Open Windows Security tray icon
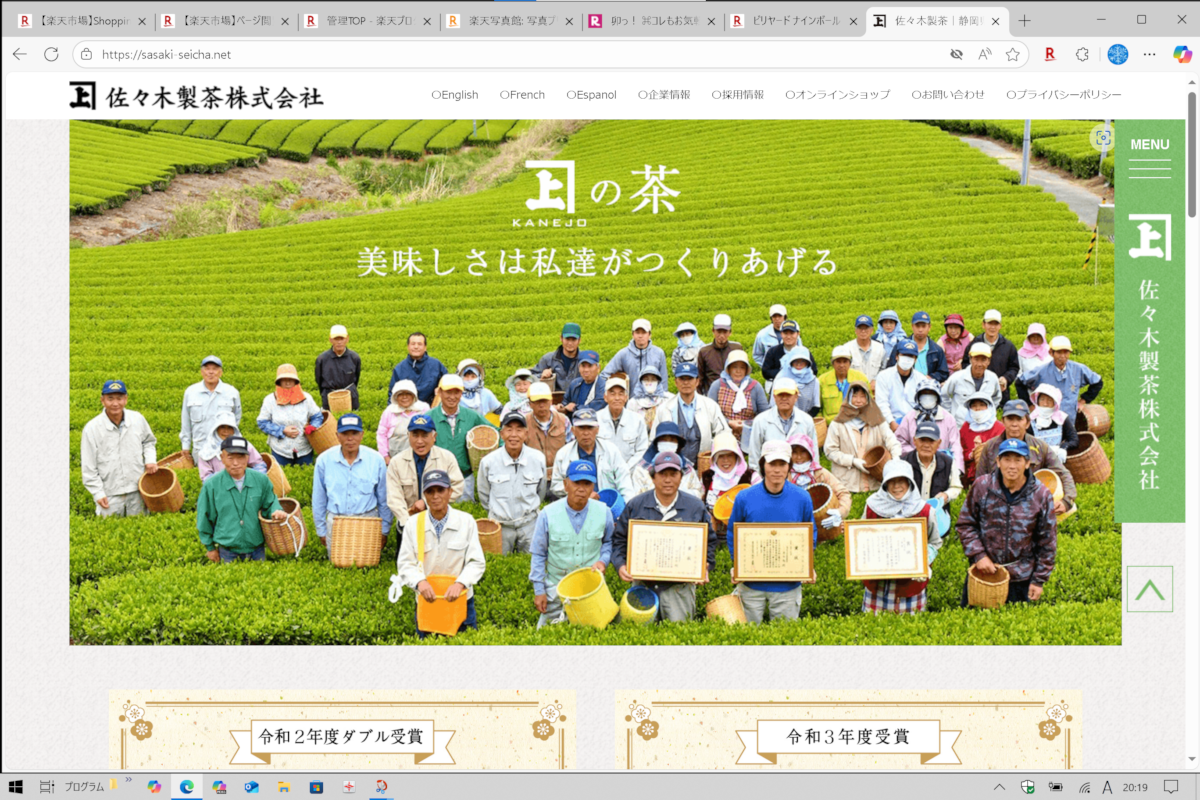Screen dimensions: 1200x800 1028,787
